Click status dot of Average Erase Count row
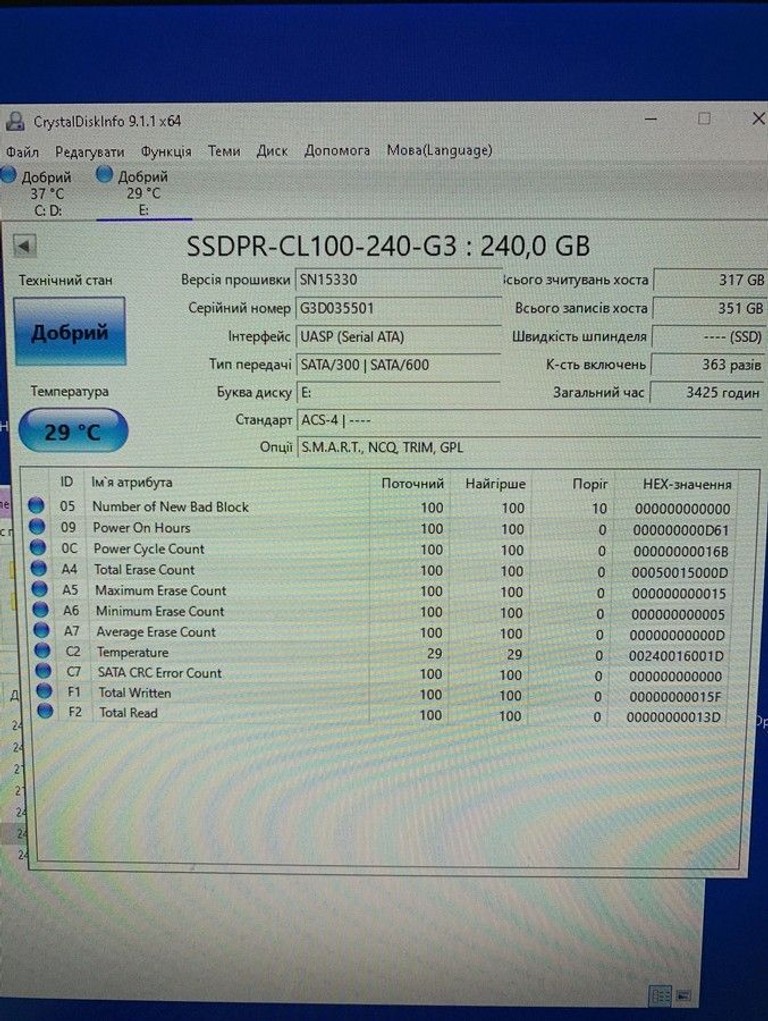Viewport: 768px width, 1021px height. pos(42,630)
